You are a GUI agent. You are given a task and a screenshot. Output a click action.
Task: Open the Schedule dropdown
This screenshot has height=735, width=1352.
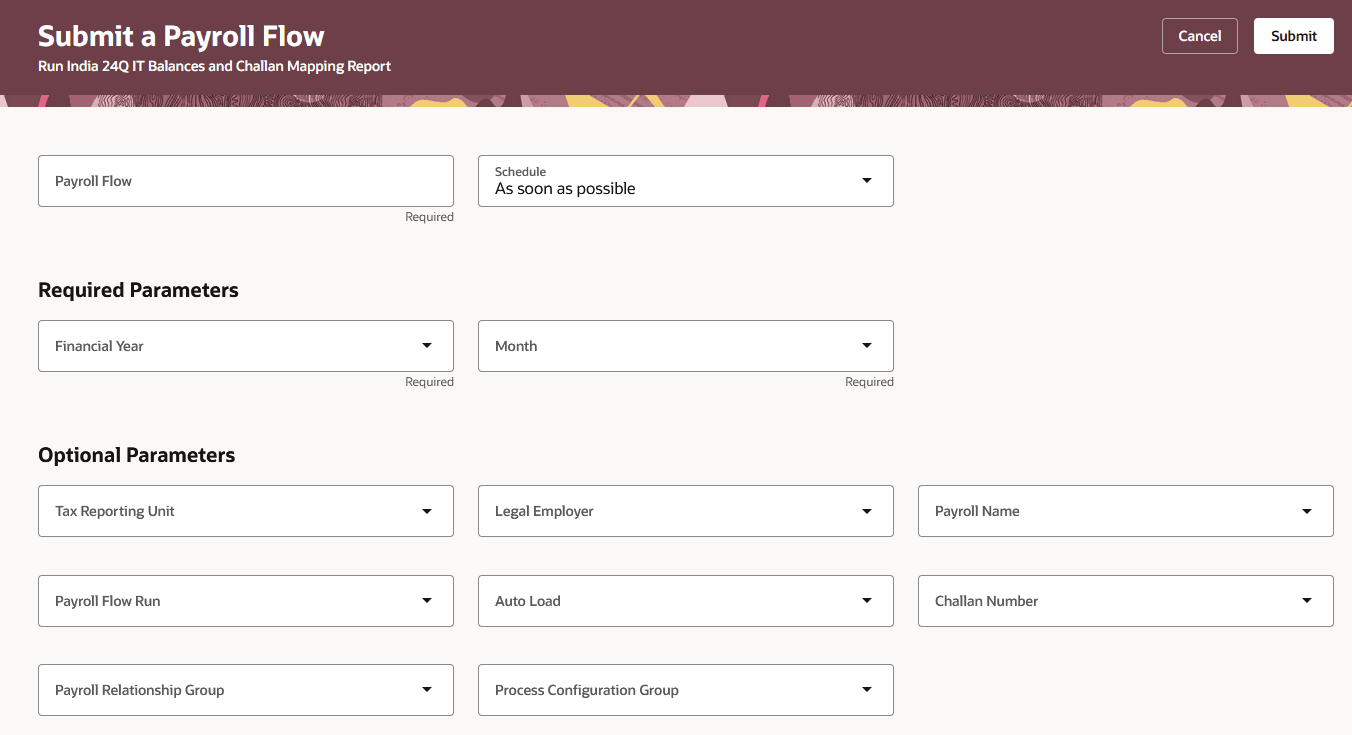pyautogui.click(x=686, y=181)
